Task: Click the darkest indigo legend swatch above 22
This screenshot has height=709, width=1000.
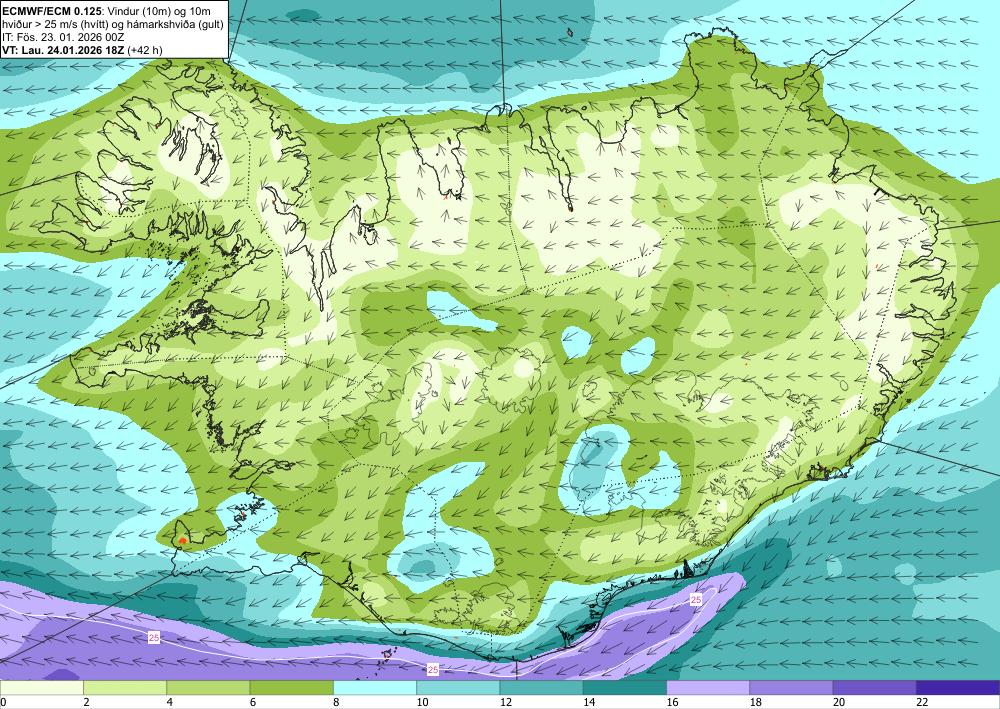Action: (958, 688)
